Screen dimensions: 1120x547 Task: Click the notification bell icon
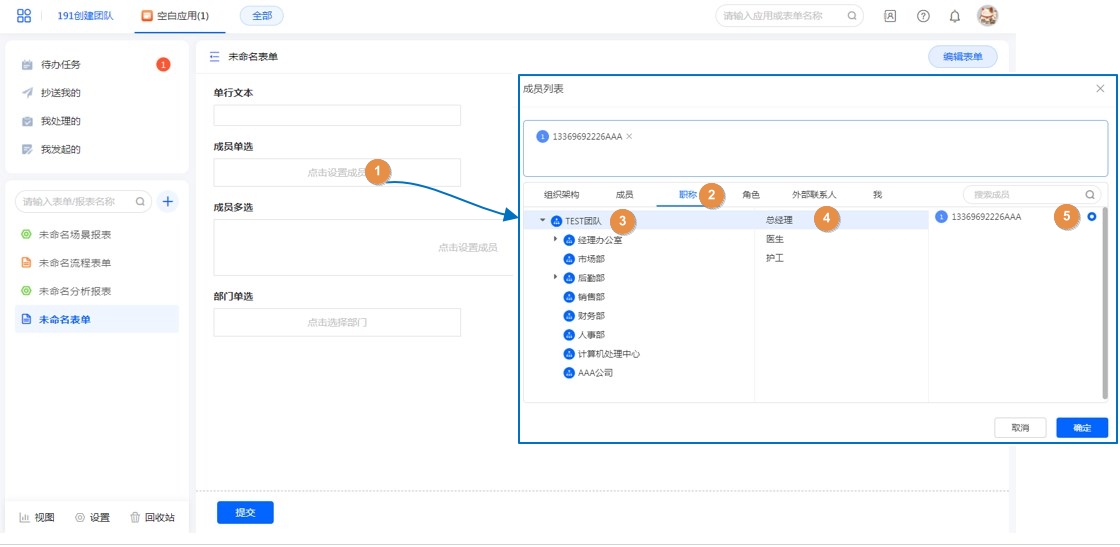(954, 16)
